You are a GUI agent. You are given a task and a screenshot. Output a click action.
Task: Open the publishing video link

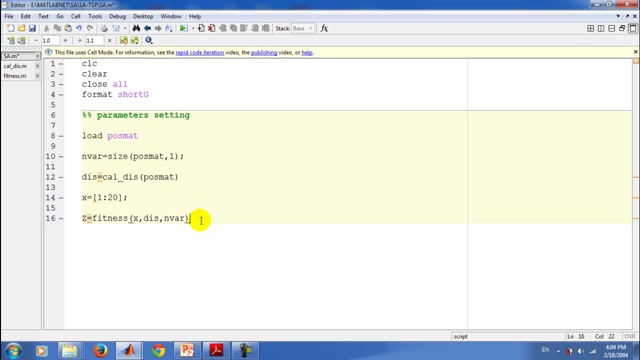pyautogui.click(x=264, y=53)
